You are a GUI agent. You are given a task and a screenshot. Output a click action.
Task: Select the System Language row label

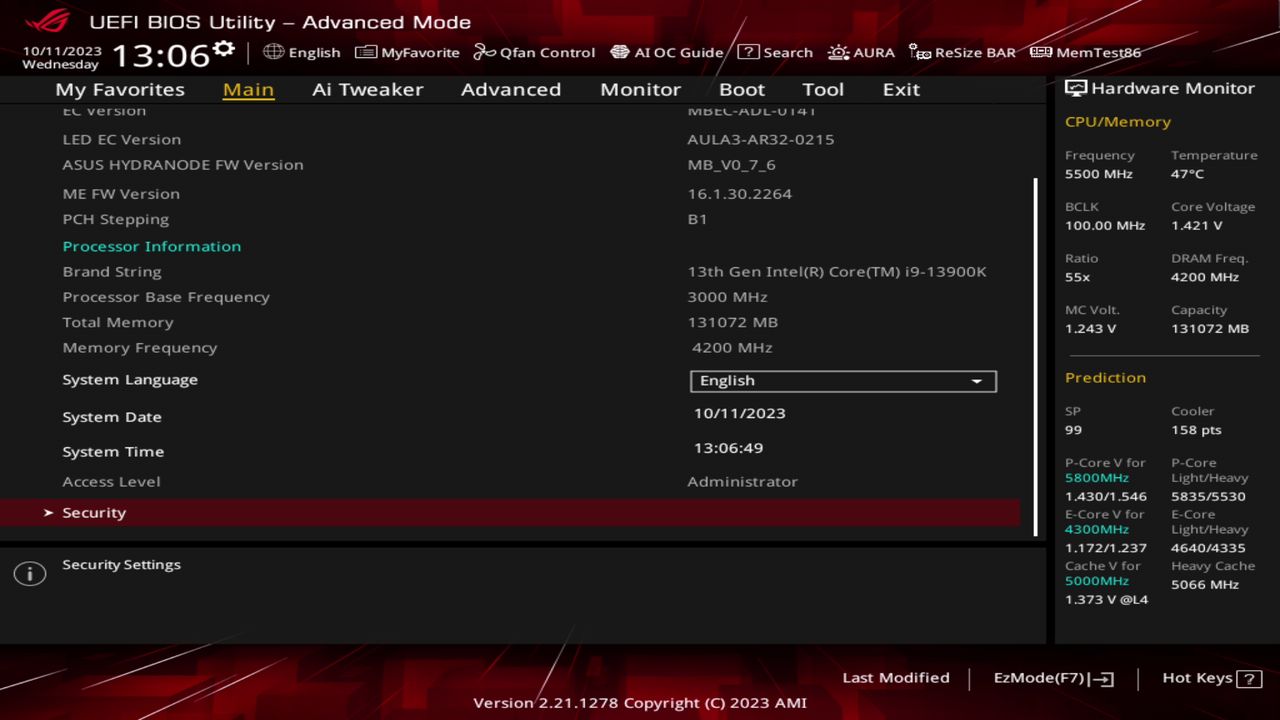pos(130,380)
